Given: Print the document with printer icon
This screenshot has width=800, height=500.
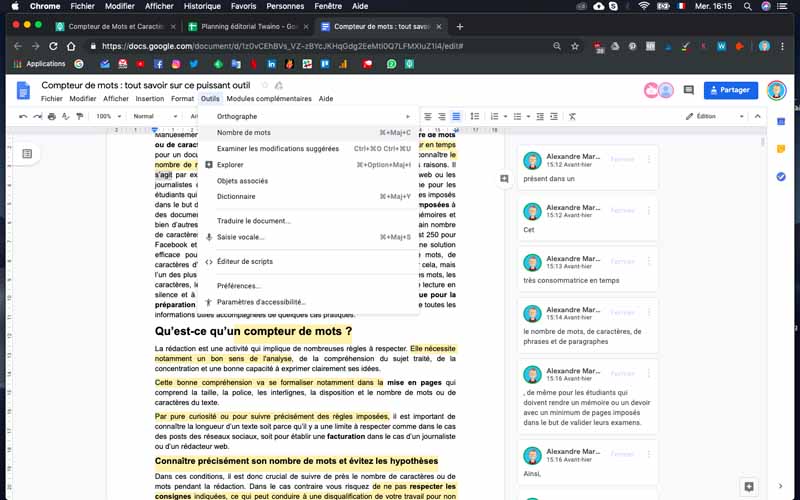Looking at the screenshot, I should click(52, 116).
